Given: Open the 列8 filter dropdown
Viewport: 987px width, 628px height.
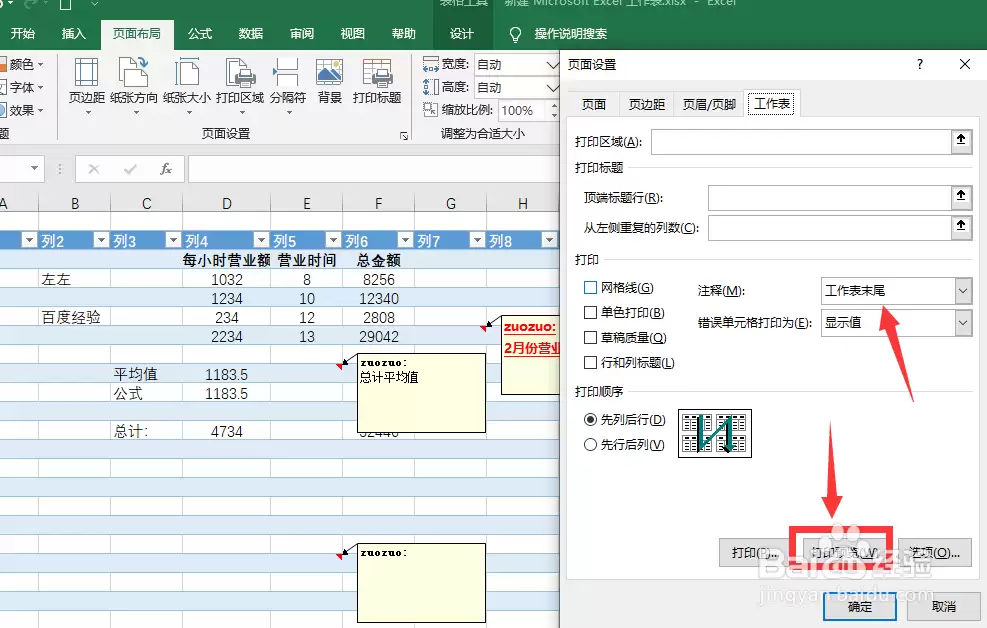Looking at the screenshot, I should pos(550,240).
